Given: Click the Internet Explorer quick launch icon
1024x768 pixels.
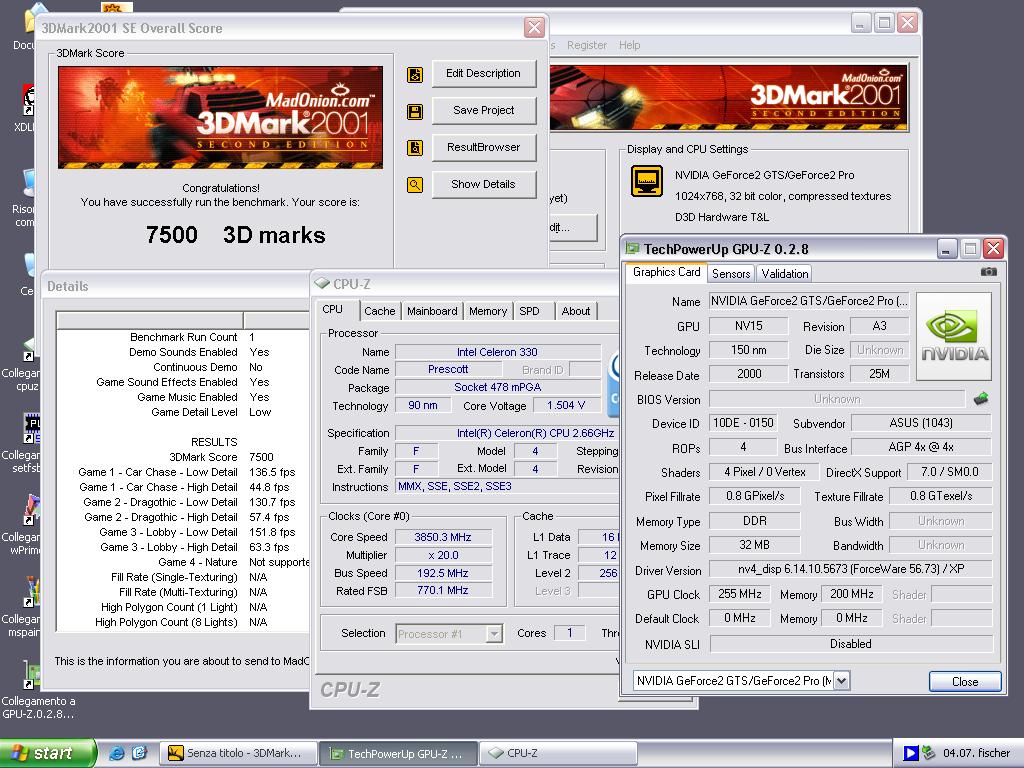Looking at the screenshot, I should click(116, 753).
